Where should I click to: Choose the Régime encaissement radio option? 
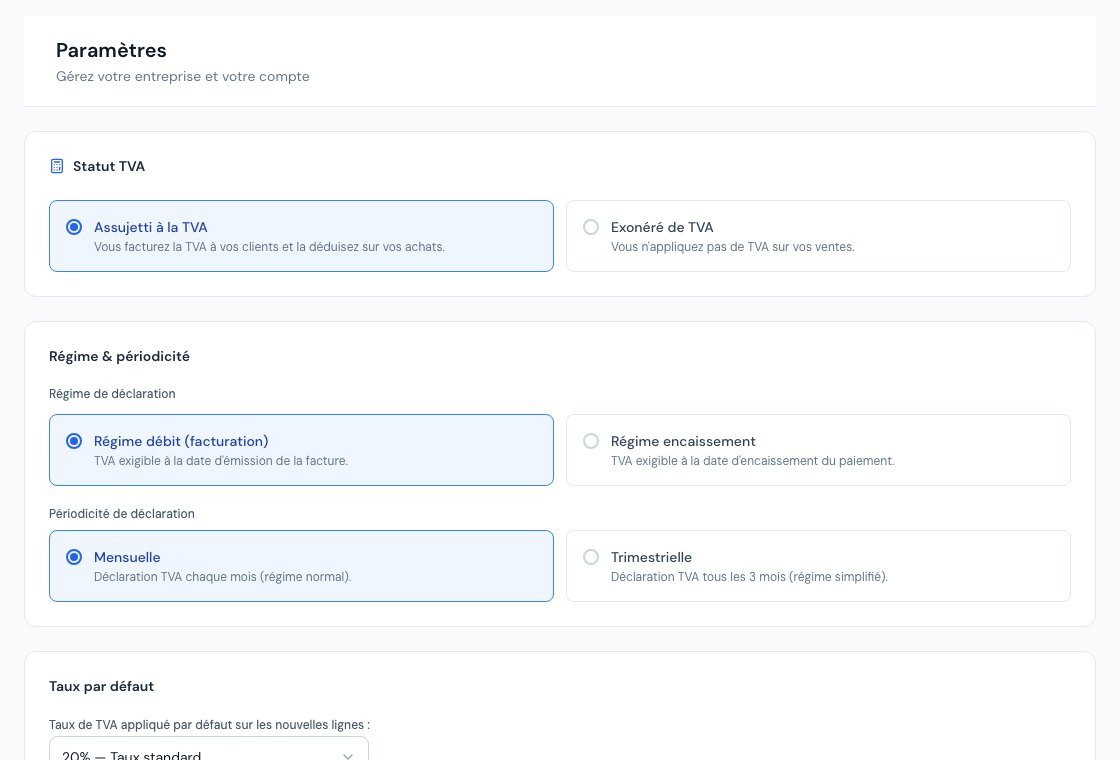coord(591,441)
